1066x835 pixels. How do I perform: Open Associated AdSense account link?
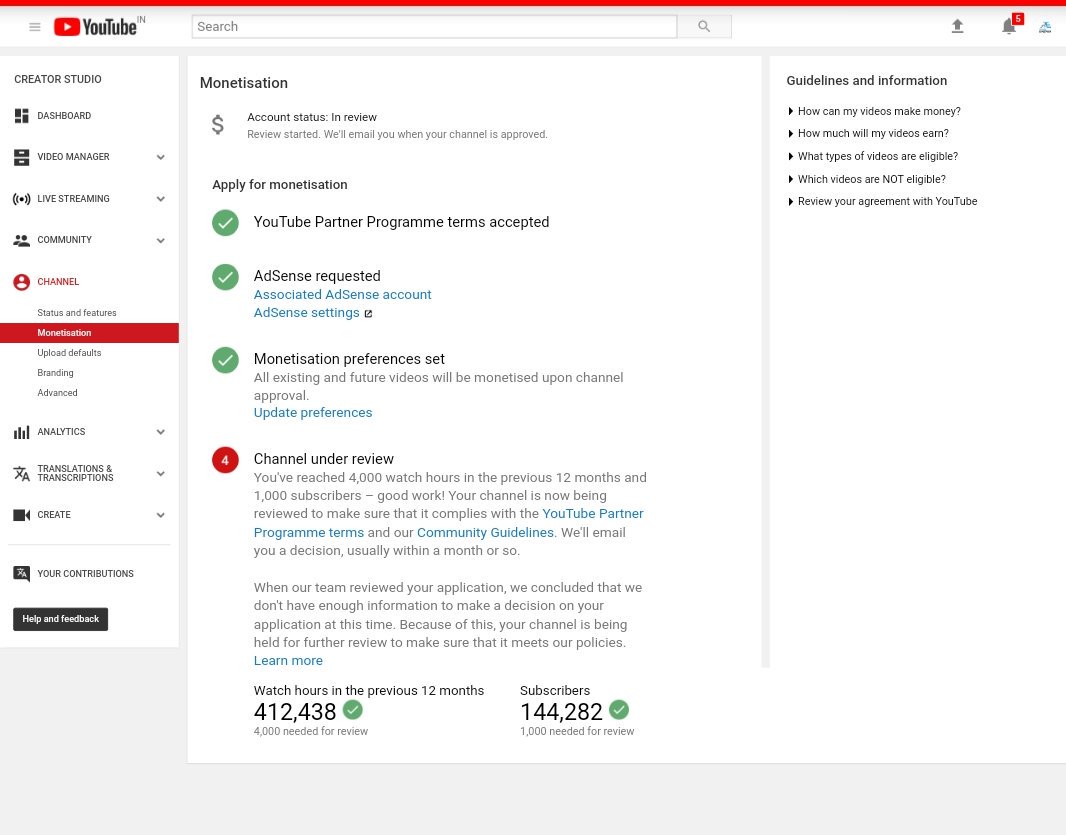click(343, 294)
